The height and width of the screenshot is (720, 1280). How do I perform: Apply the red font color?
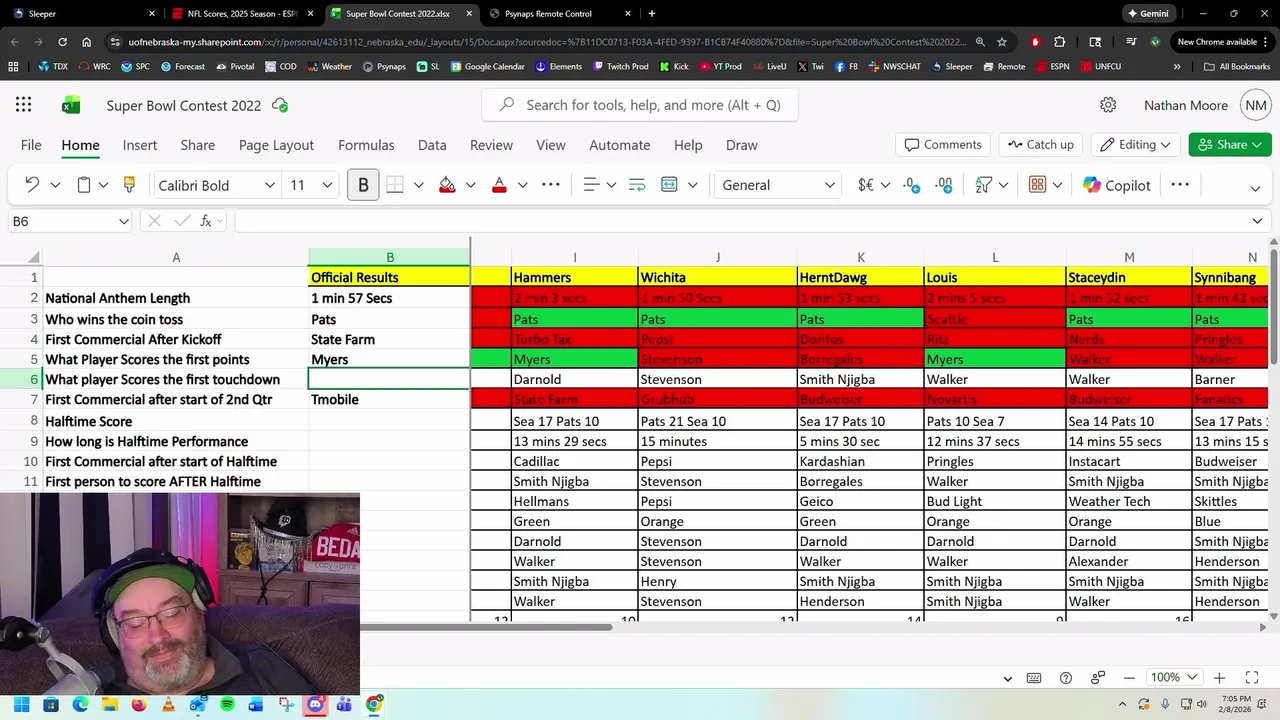point(499,185)
